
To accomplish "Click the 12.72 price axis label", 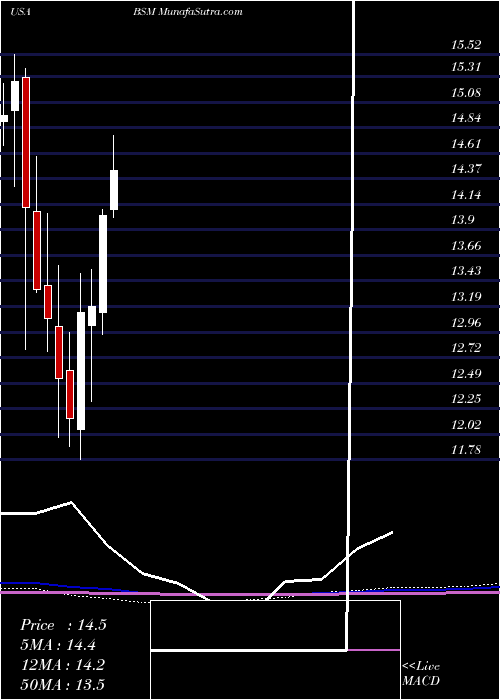I will click(x=466, y=348).
